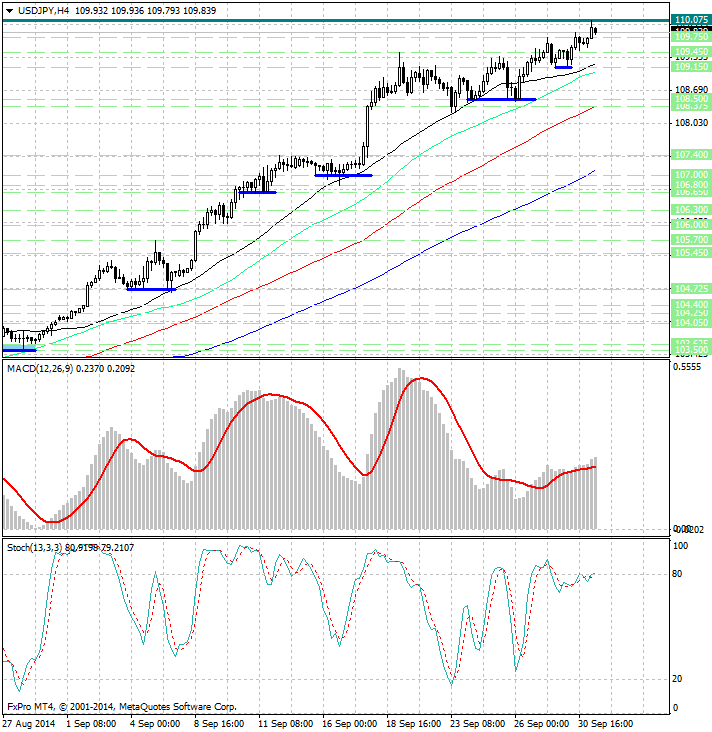Select the blue support line near 108.500
The height and width of the screenshot is (732, 712).
coord(502,99)
